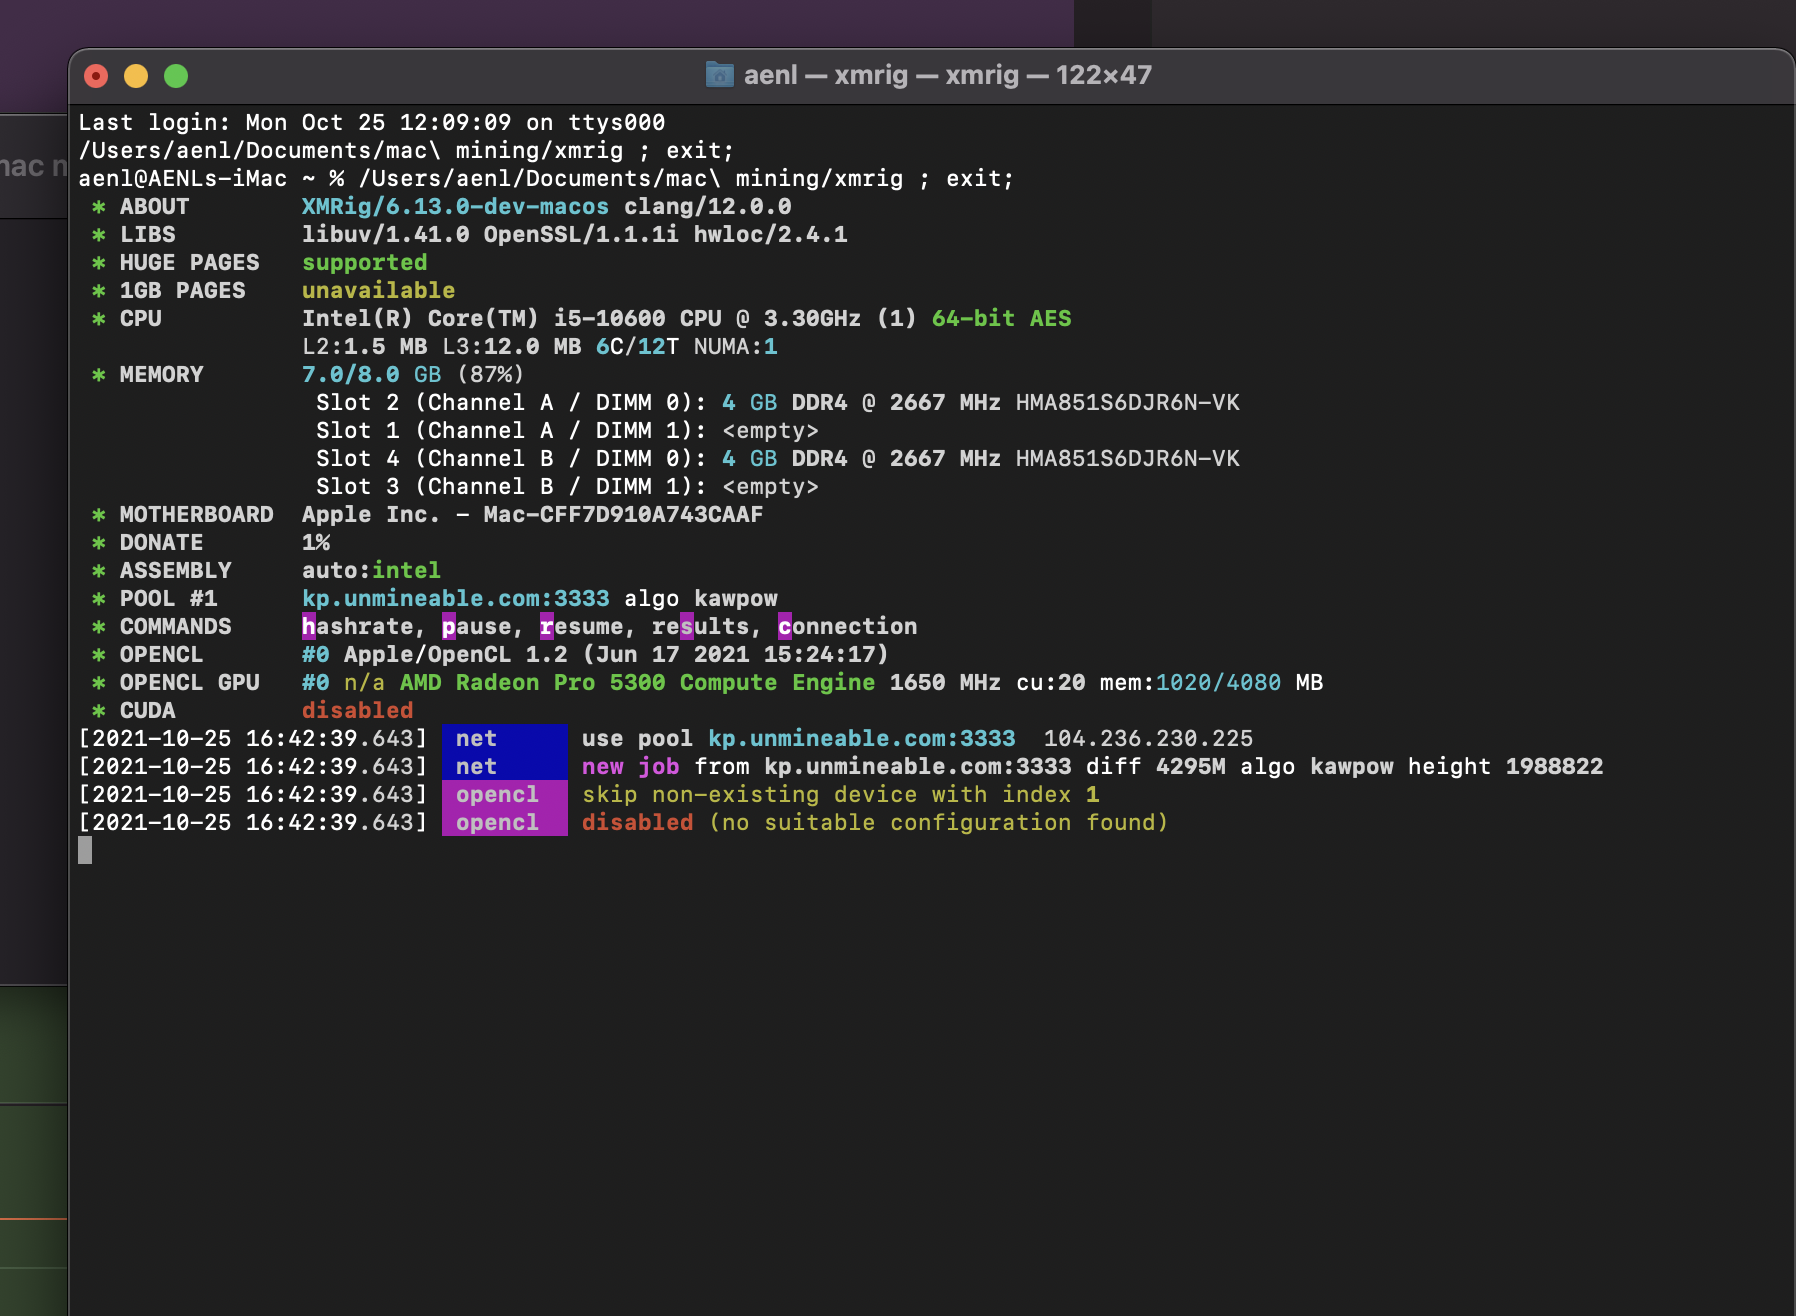
Task: Click the 'hashrate' command word
Action: point(358,627)
